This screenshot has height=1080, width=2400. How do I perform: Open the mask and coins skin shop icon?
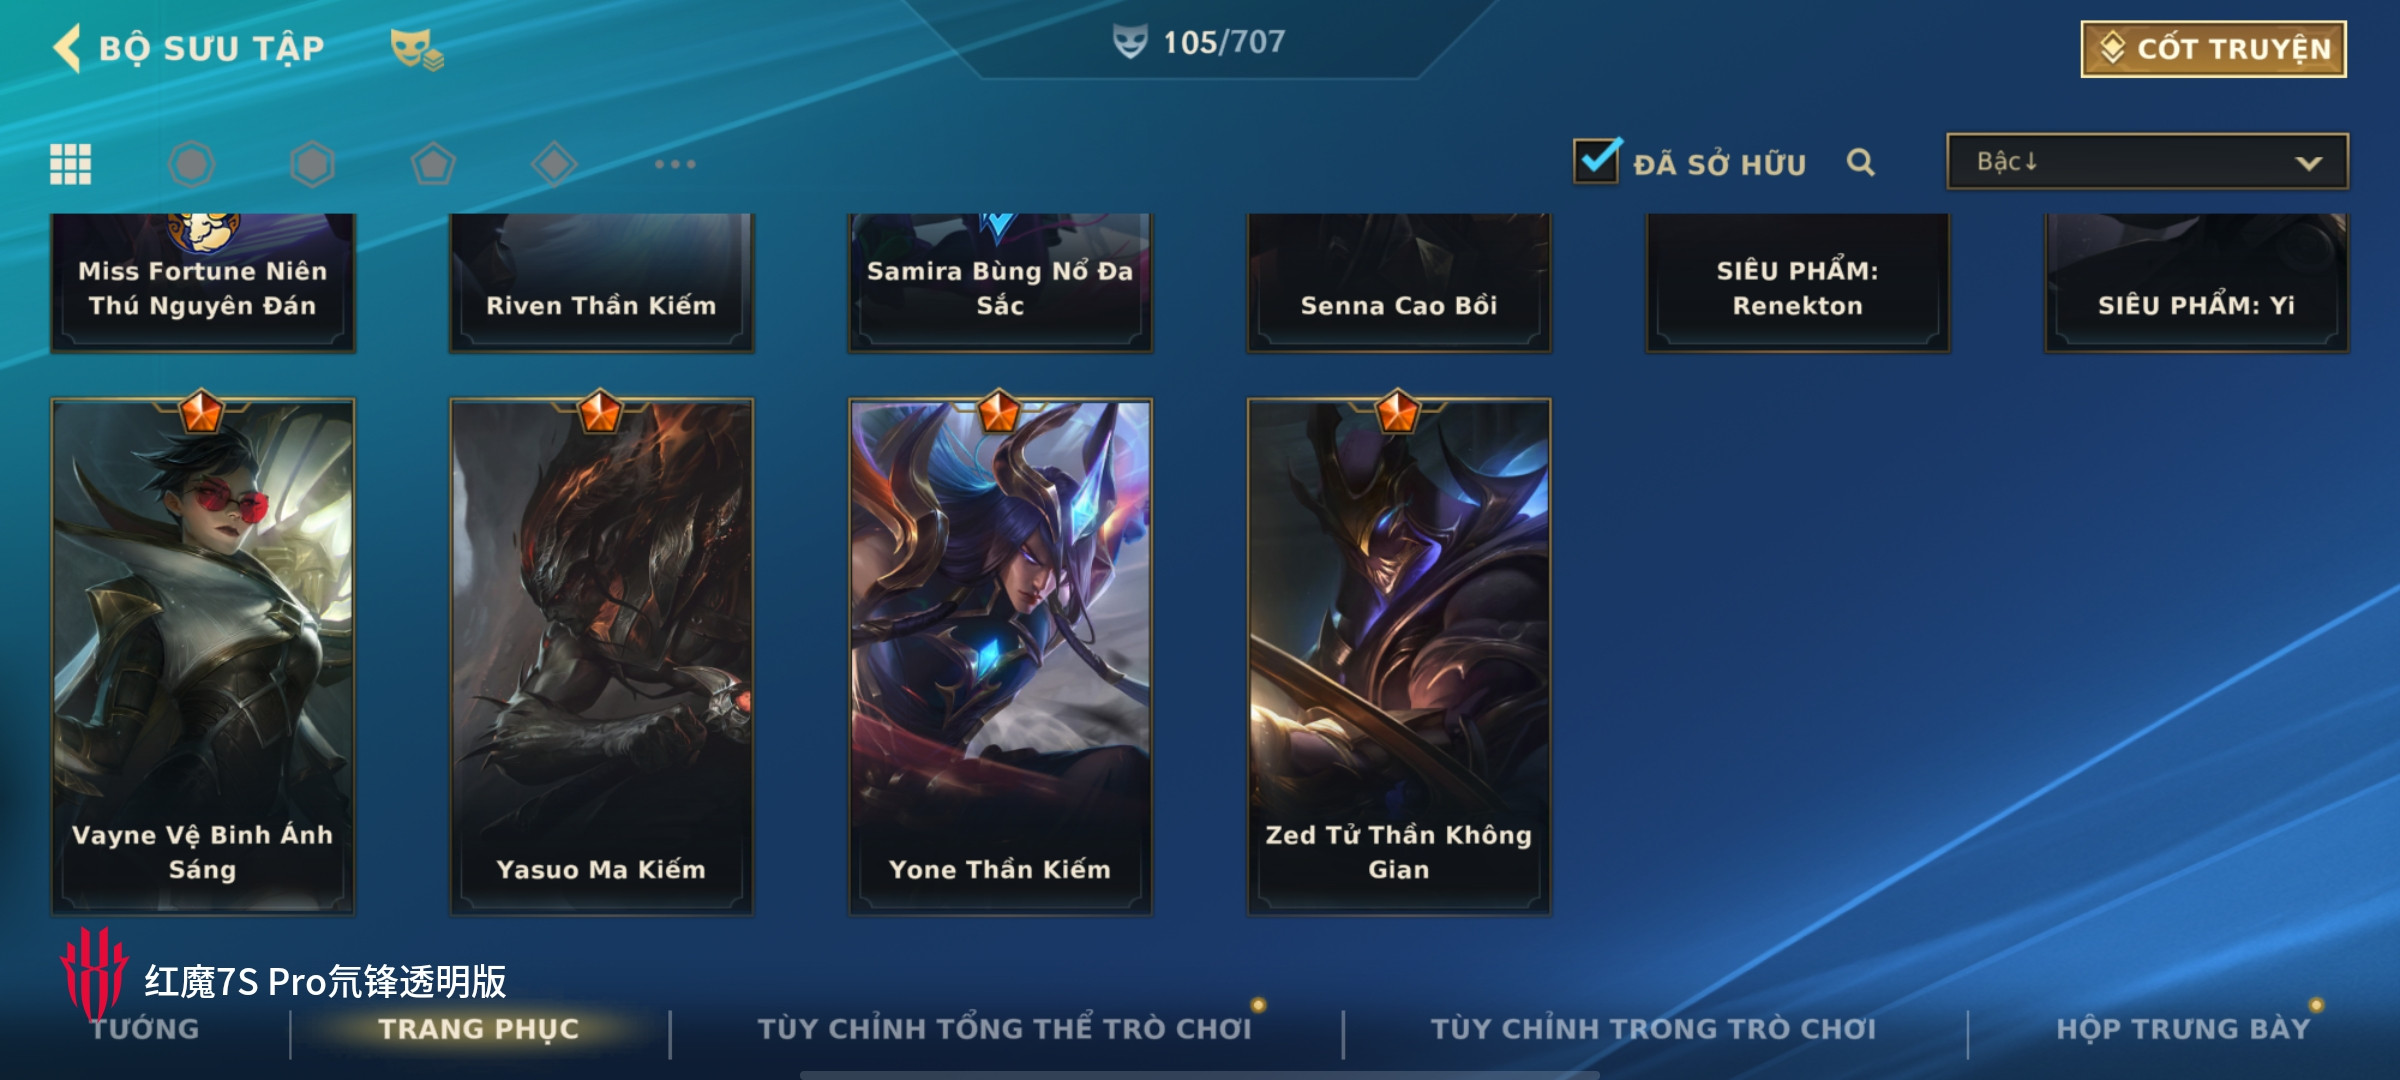pos(416,49)
